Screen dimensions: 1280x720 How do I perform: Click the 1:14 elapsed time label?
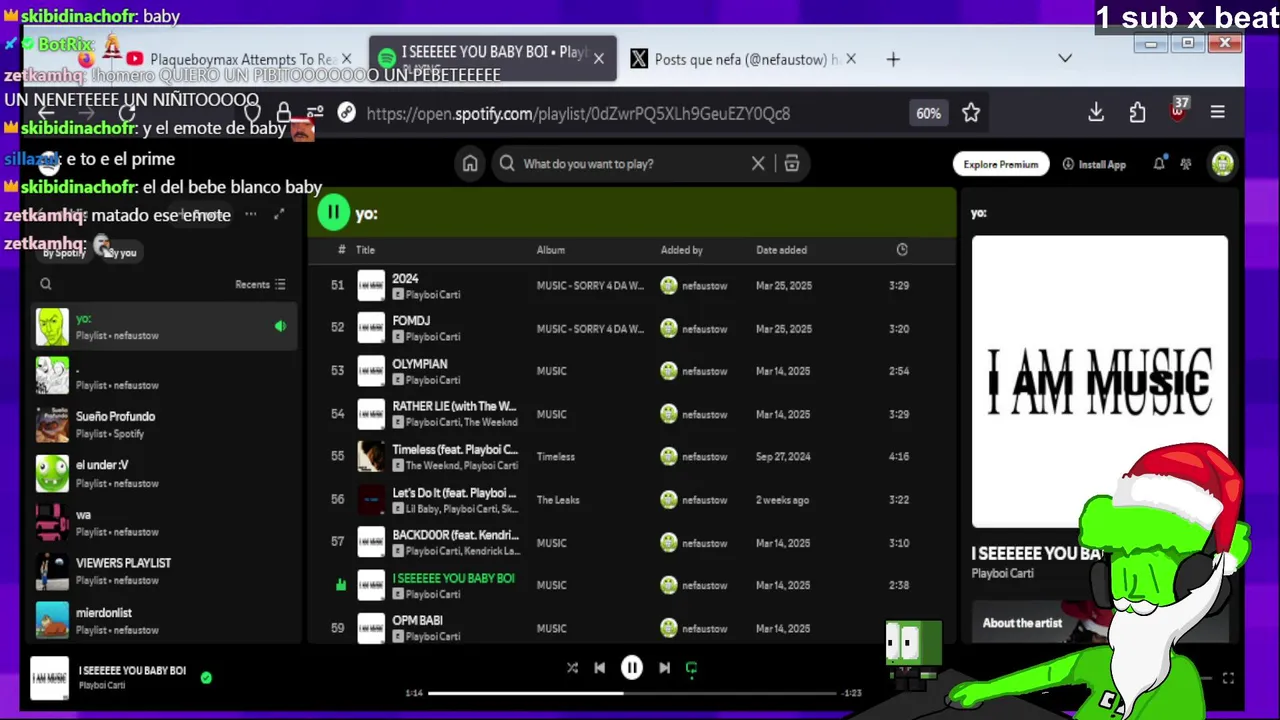coord(414,693)
